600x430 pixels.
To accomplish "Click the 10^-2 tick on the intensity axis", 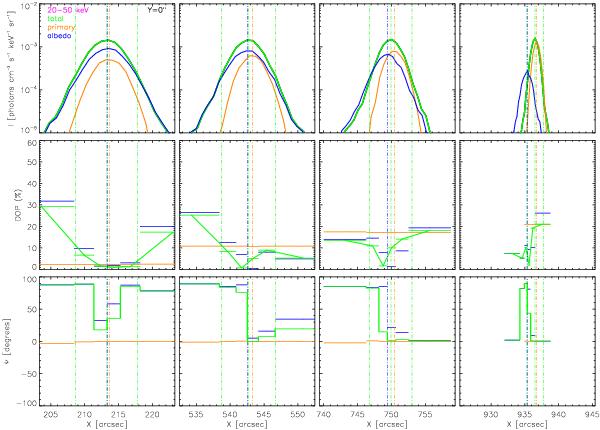I will (x=28, y=7).
